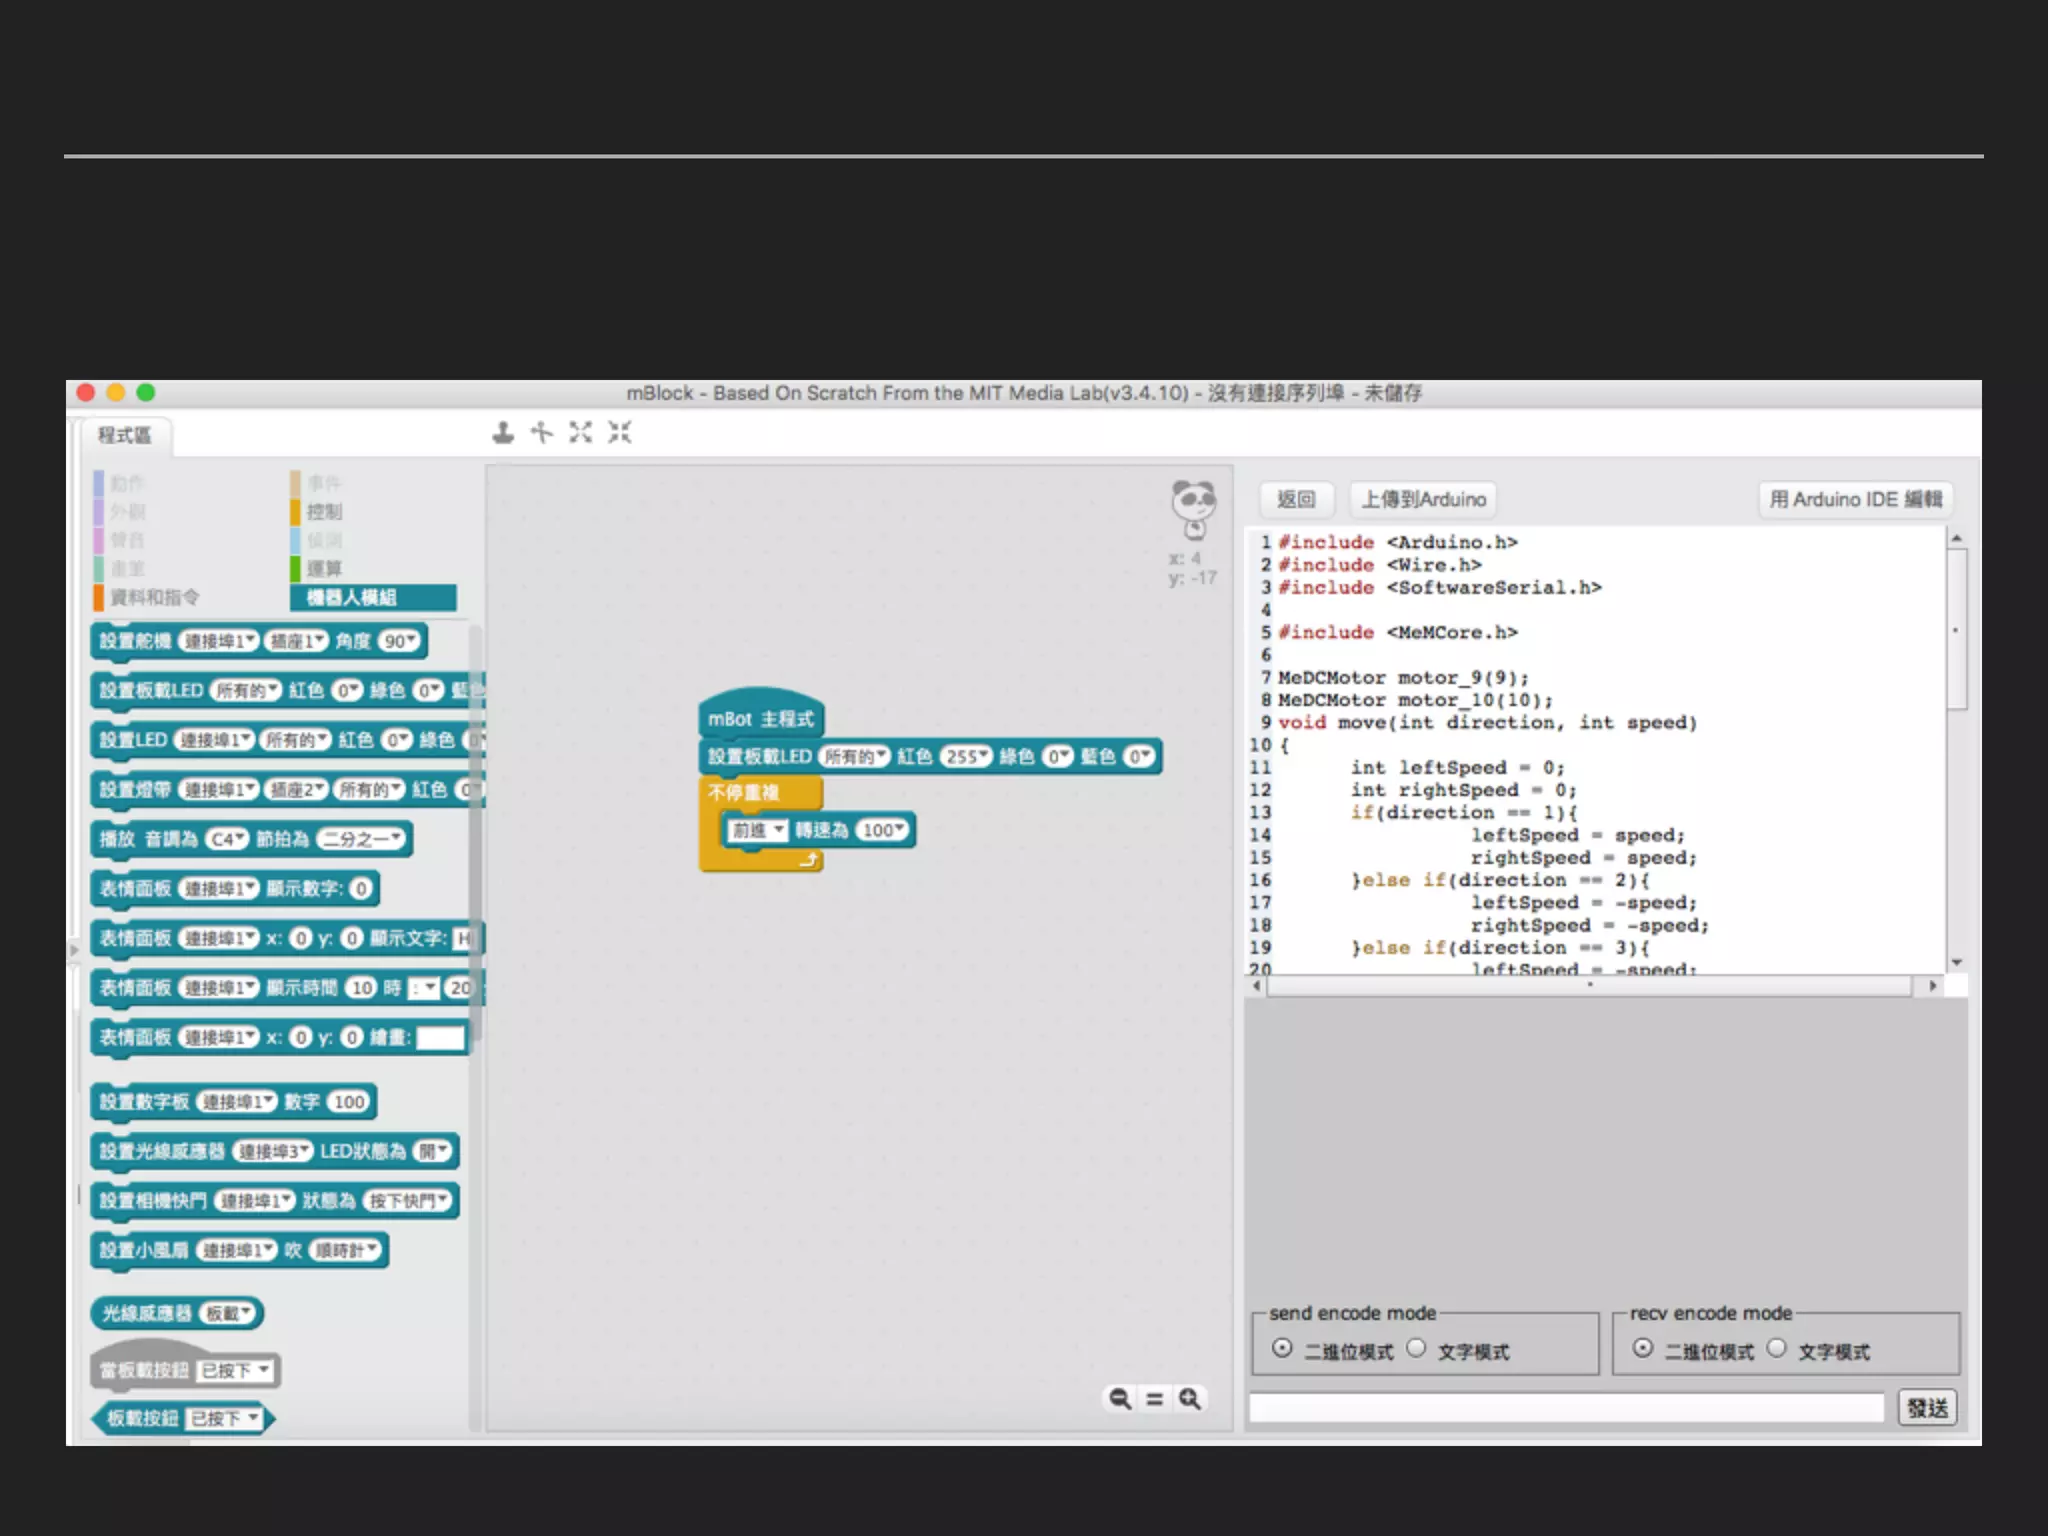
Task: Select recv encode 文字模式 radio button
Action: click(x=1776, y=1348)
